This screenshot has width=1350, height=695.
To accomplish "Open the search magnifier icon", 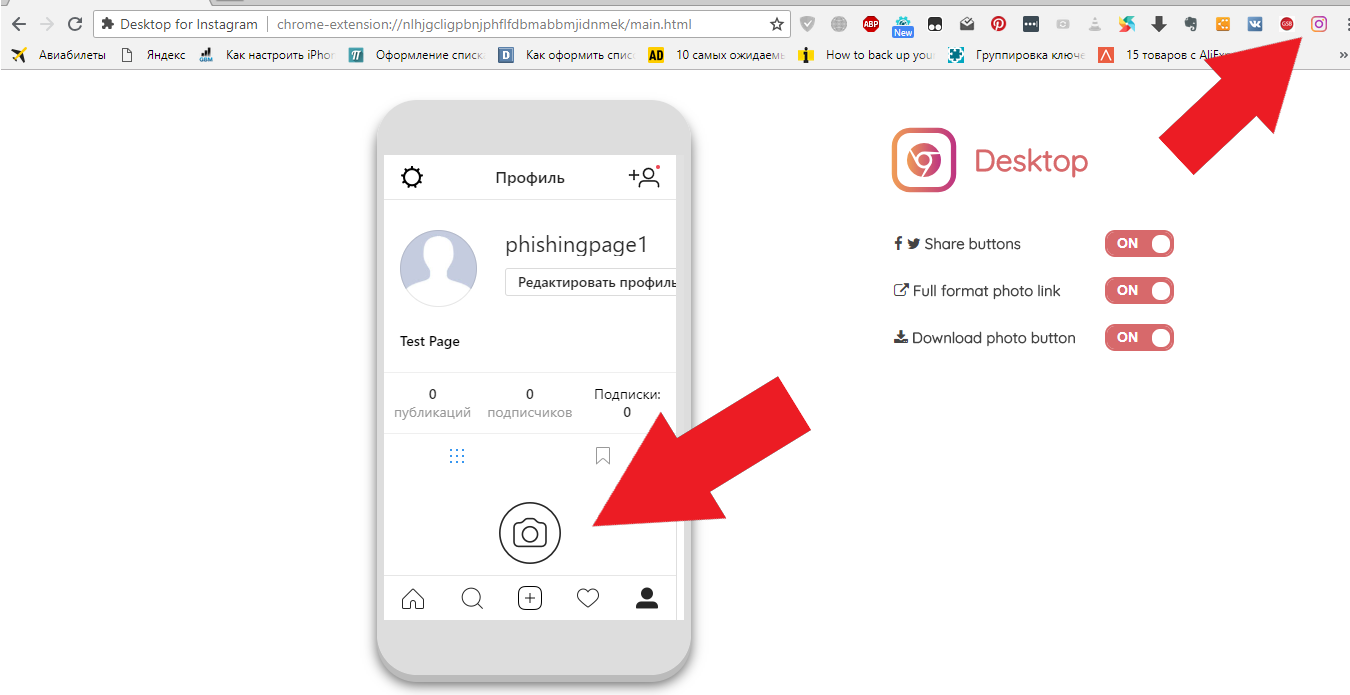I will (472, 598).
